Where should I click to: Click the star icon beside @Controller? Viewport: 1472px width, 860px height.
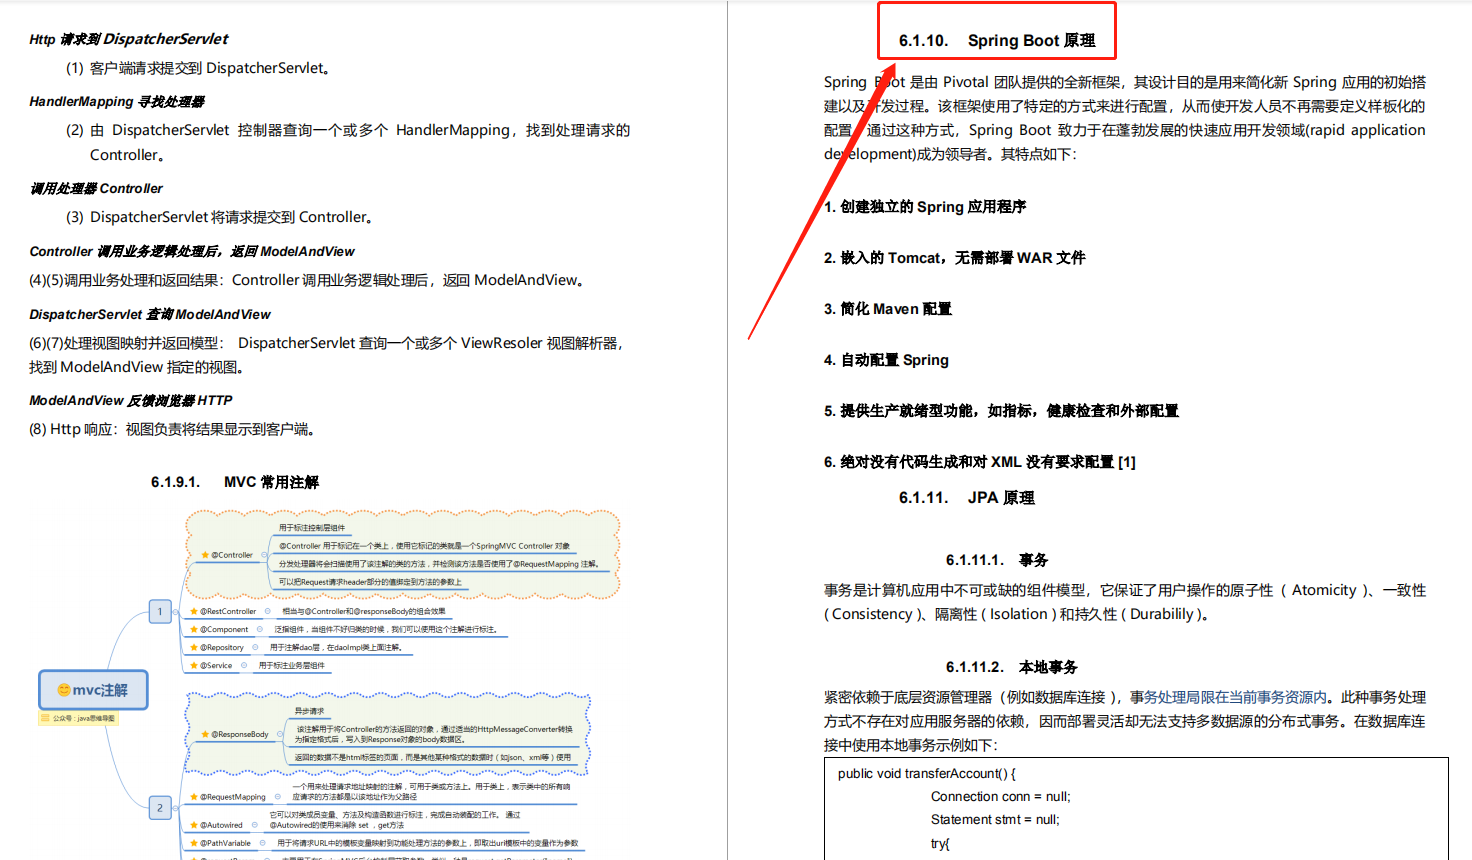point(204,555)
